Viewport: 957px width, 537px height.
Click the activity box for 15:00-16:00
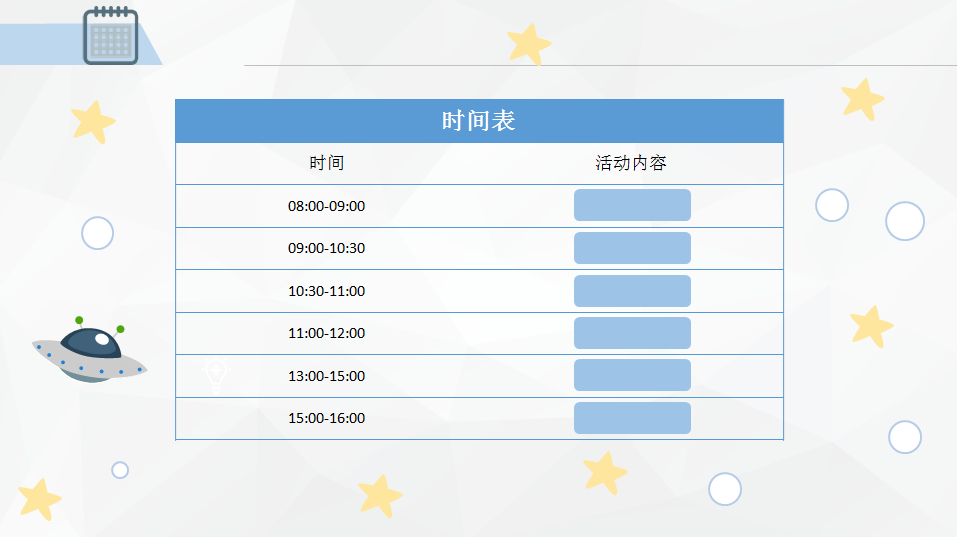point(632,418)
